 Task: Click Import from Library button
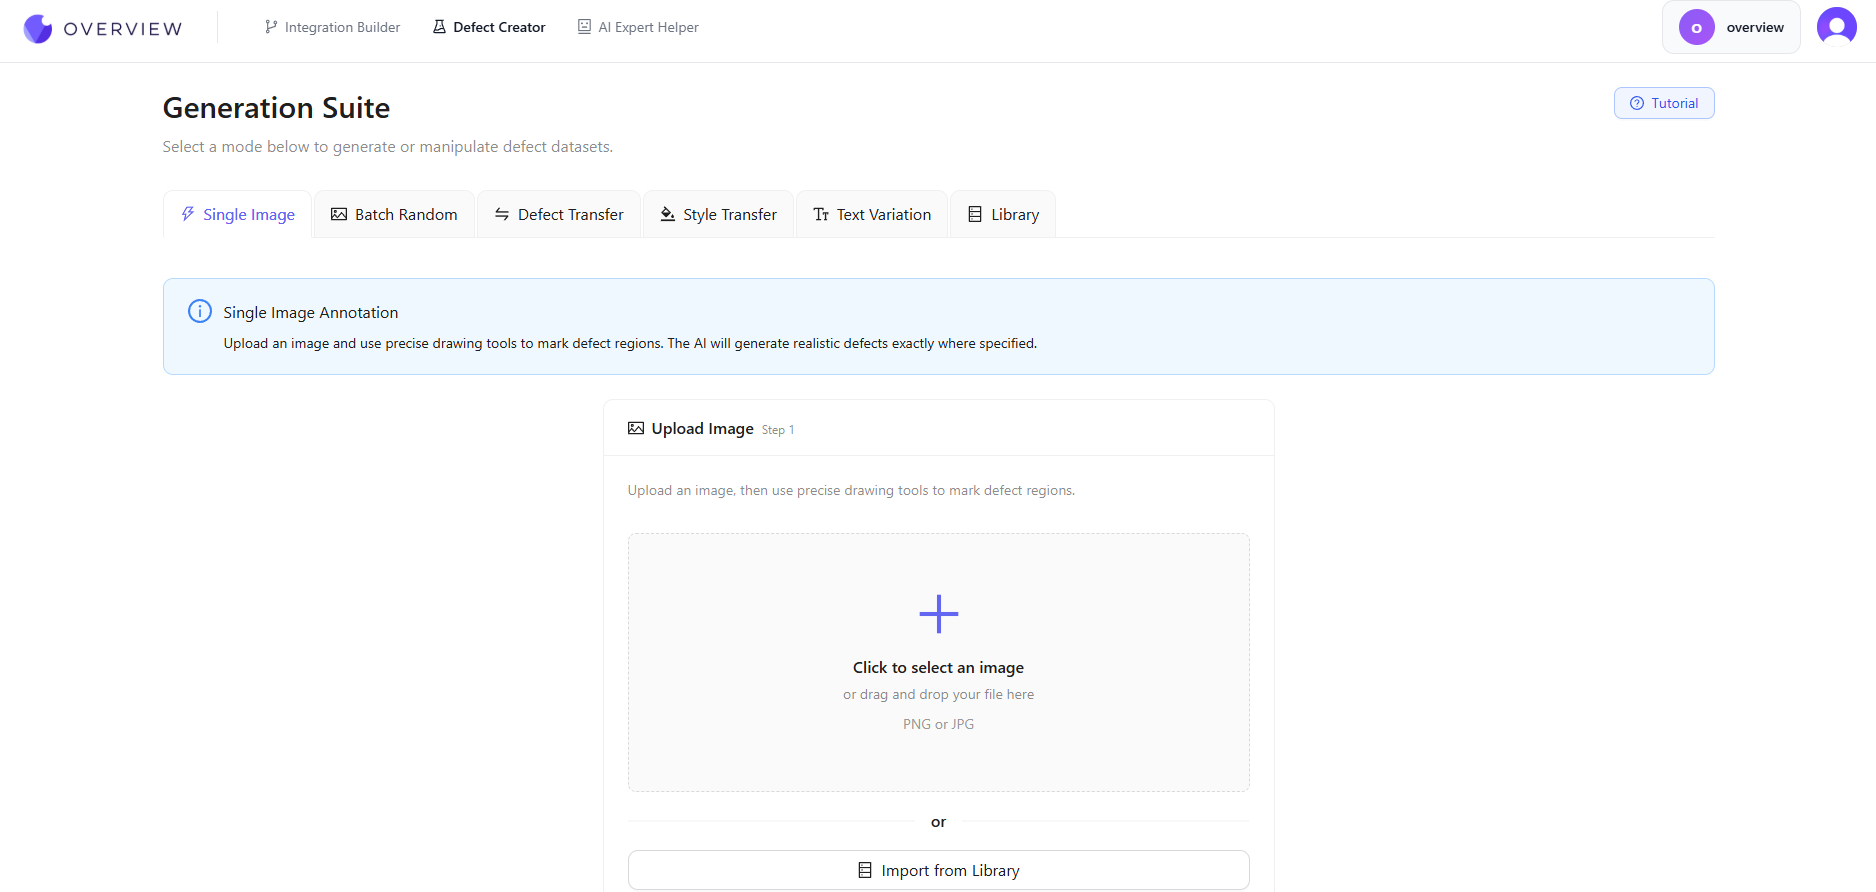(938, 870)
